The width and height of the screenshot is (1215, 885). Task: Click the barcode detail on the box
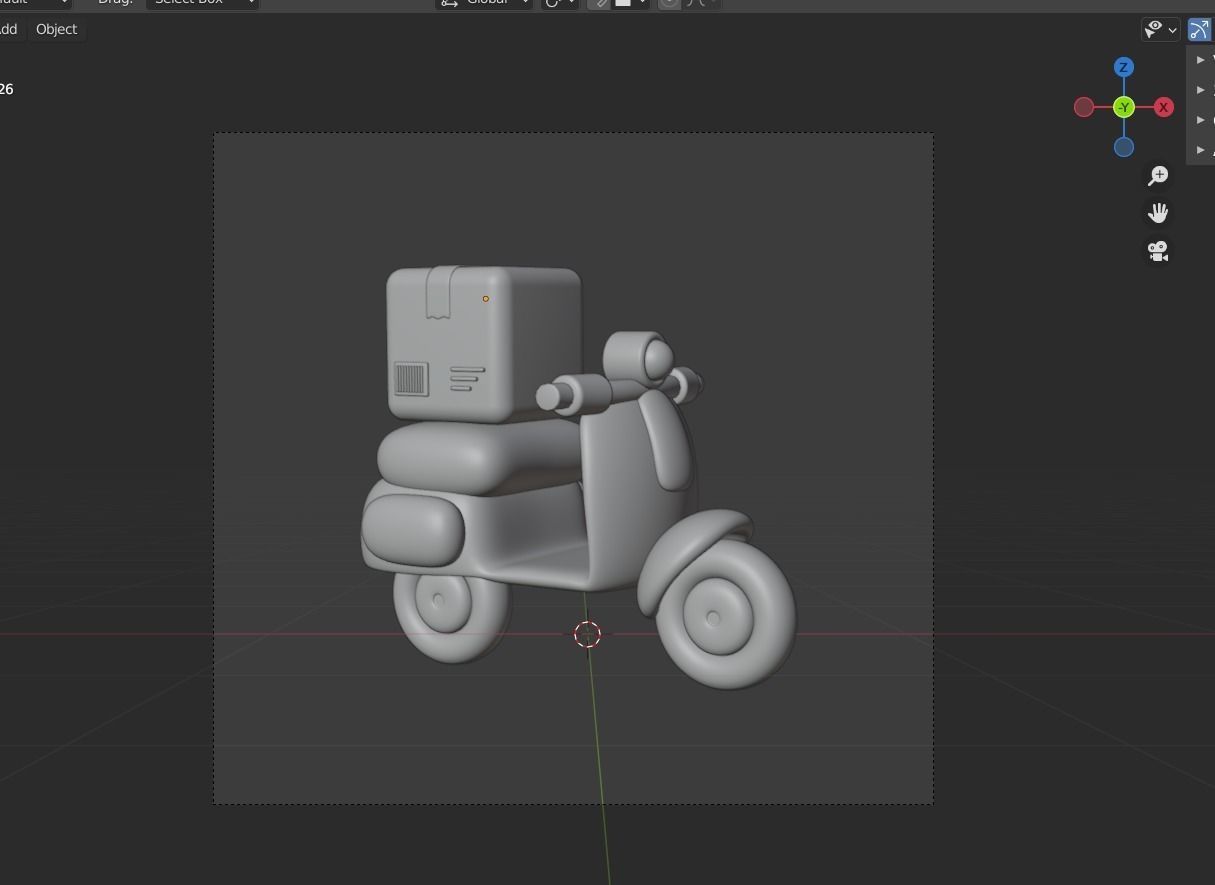[411, 379]
